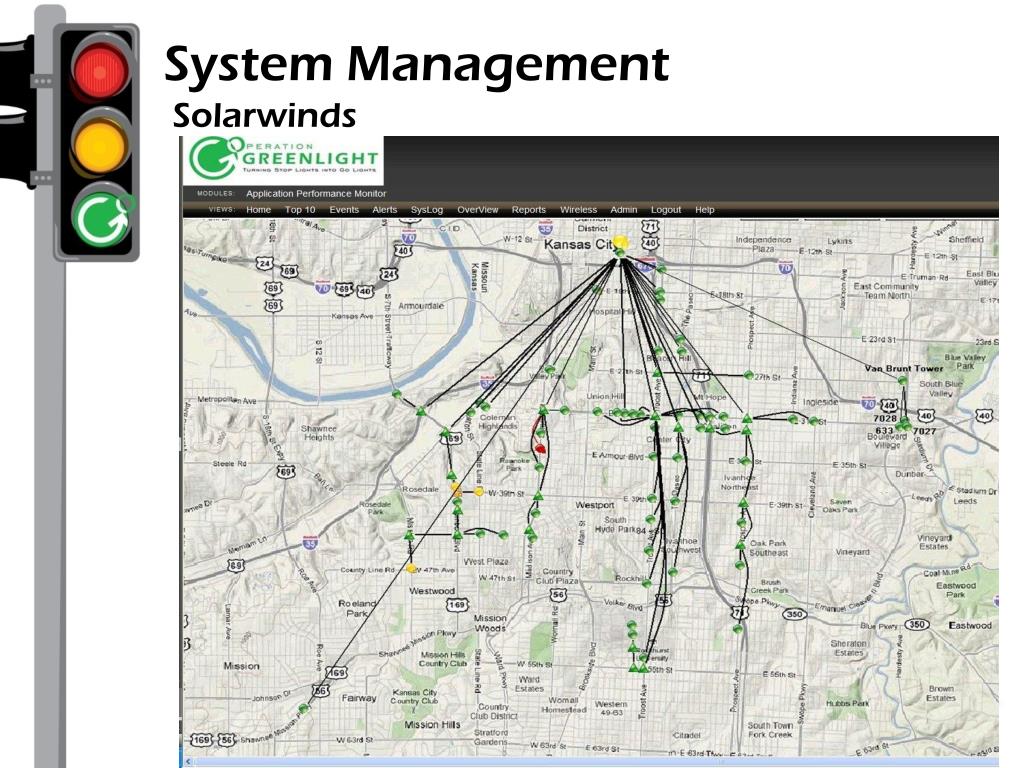This screenshot has height=768, width=1024.
Task: Switch to the SysLog view
Action: click(x=427, y=210)
